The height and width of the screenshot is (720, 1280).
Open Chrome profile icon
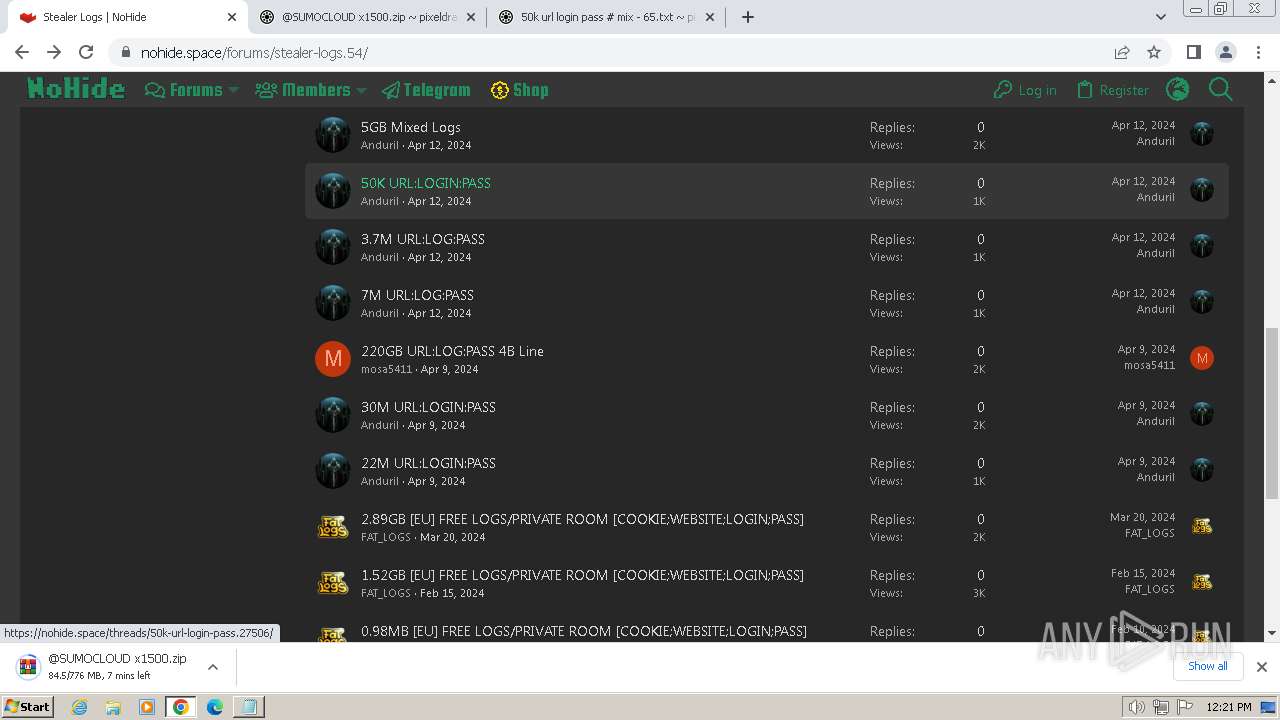pyautogui.click(x=1225, y=52)
